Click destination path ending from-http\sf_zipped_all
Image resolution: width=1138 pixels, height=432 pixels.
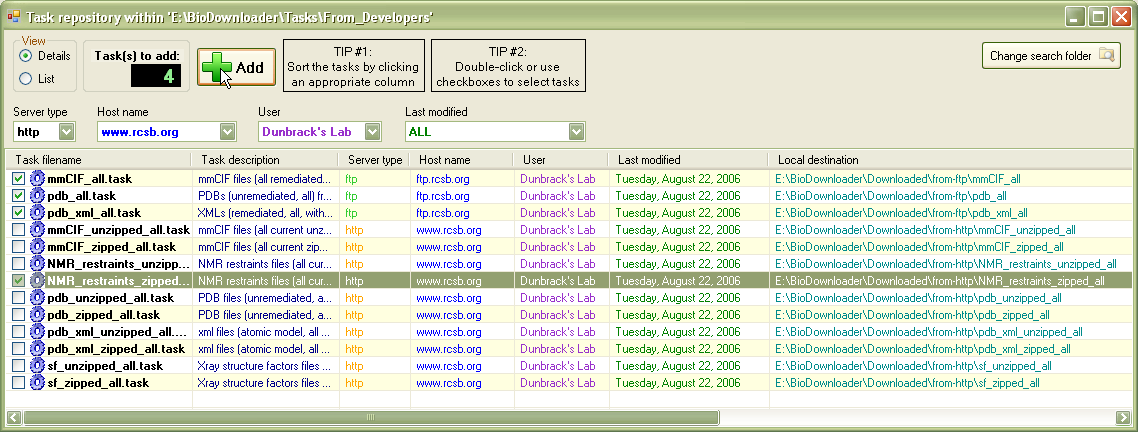pyautogui.click(x=907, y=383)
